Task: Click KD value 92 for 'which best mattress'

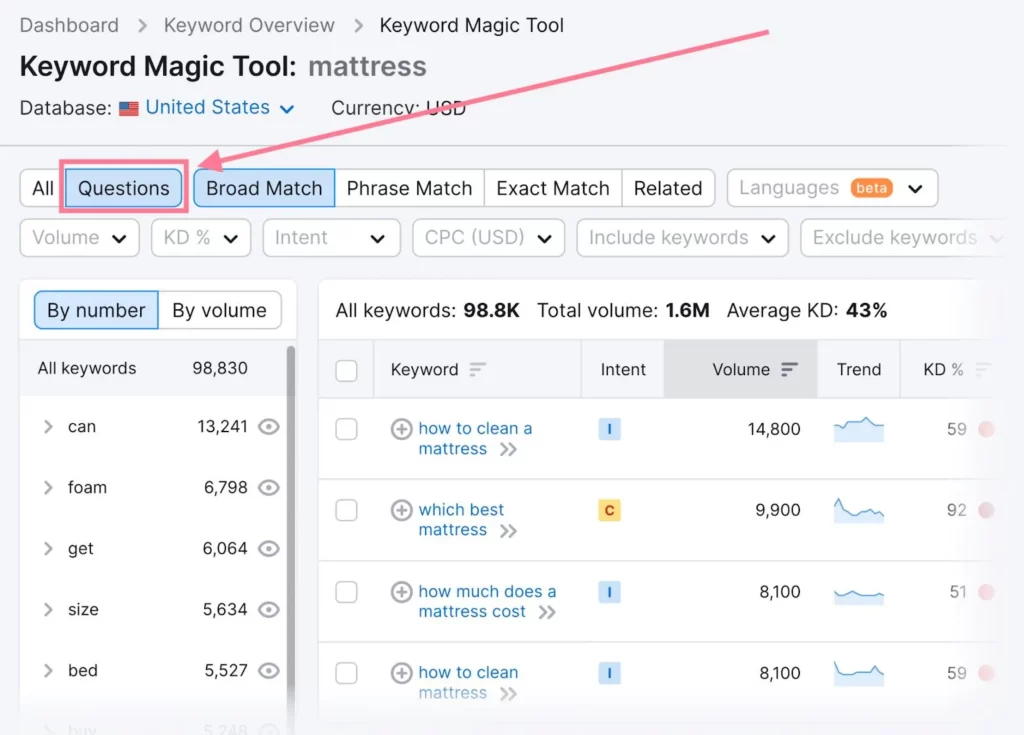Action: pos(957,510)
